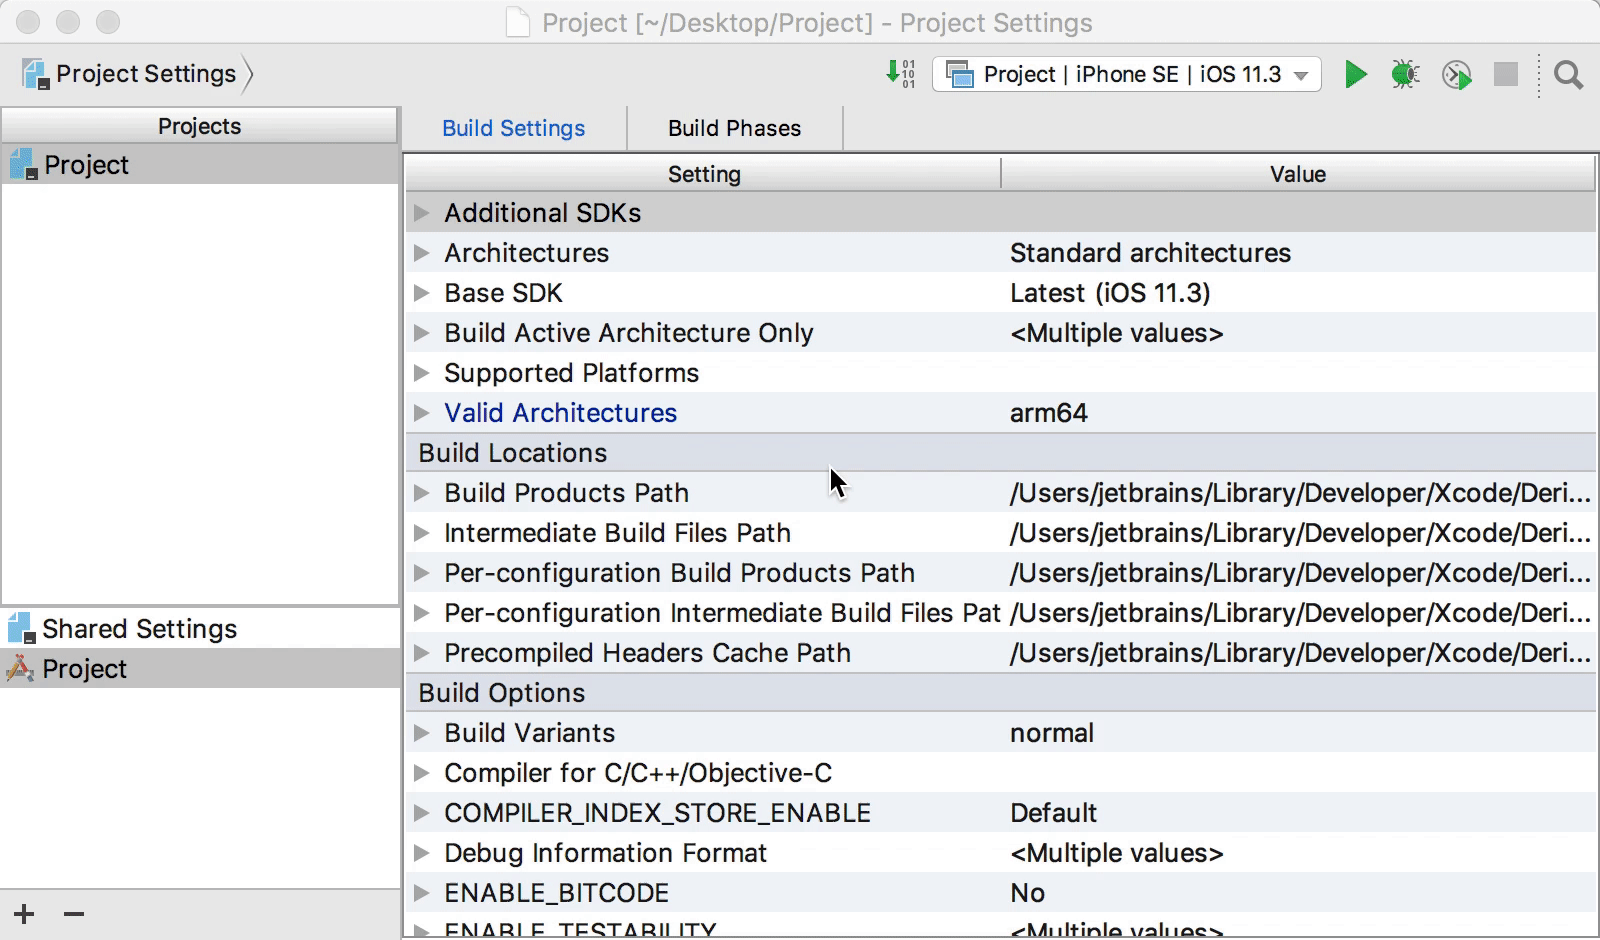
Task: Click the minus icon to remove project
Action: click(74, 914)
